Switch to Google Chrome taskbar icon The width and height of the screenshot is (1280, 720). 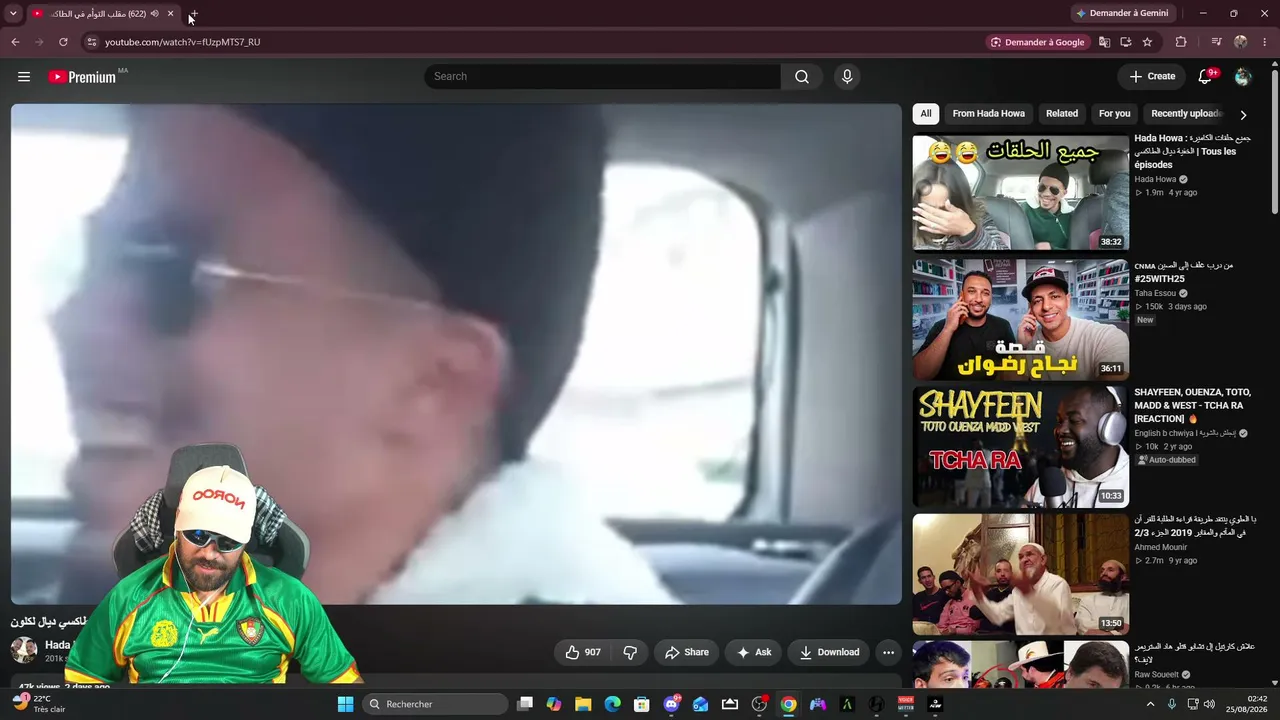click(789, 704)
